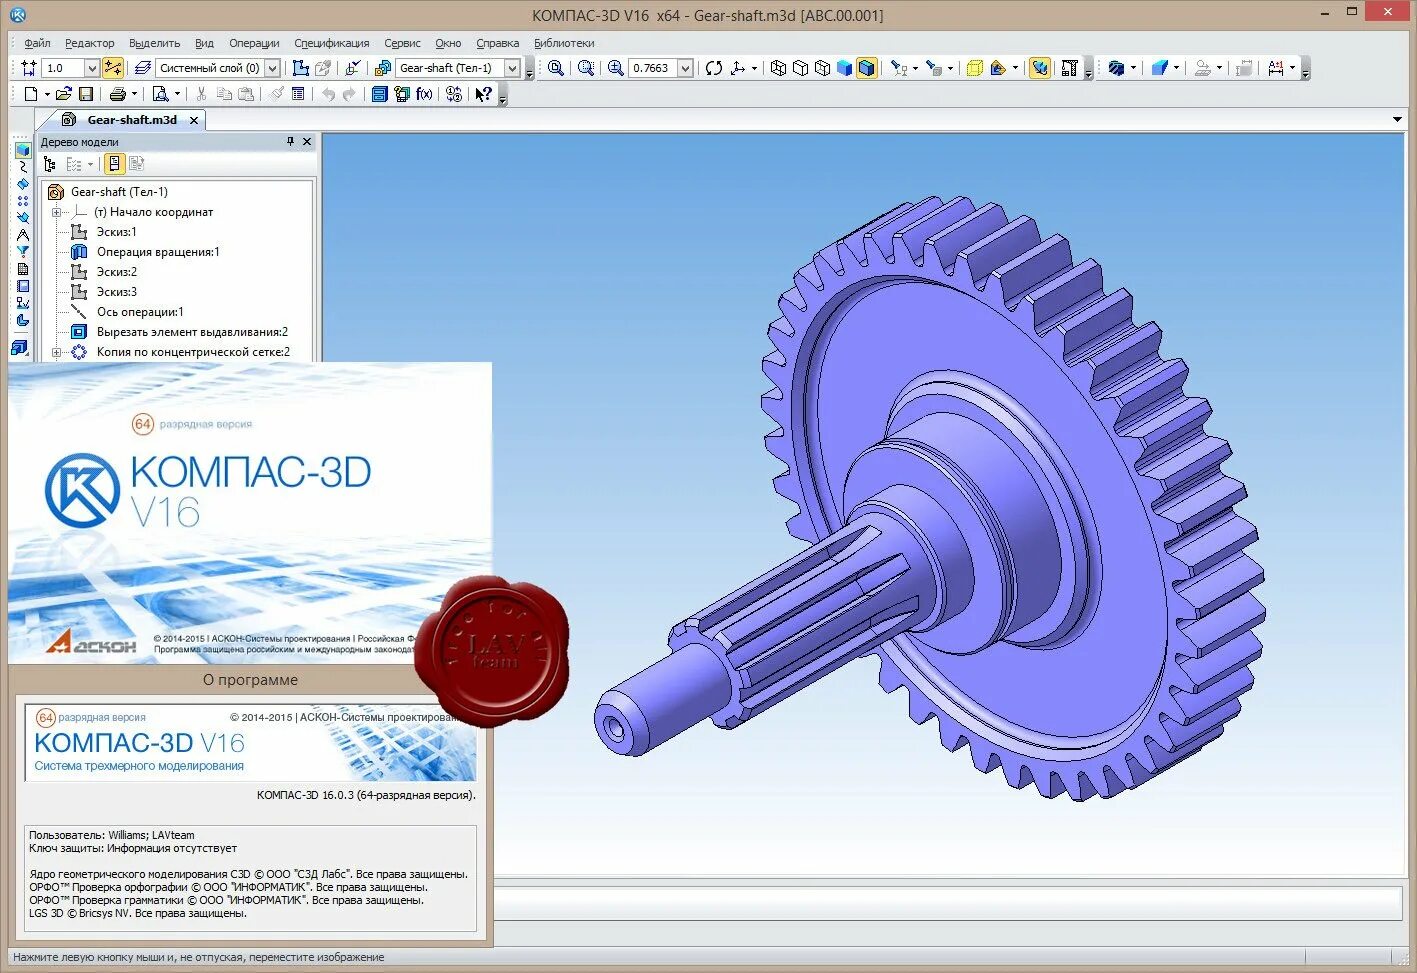This screenshot has height=973, width=1417.
Task: Toggle the highlighted tree composition button
Action: point(114,164)
